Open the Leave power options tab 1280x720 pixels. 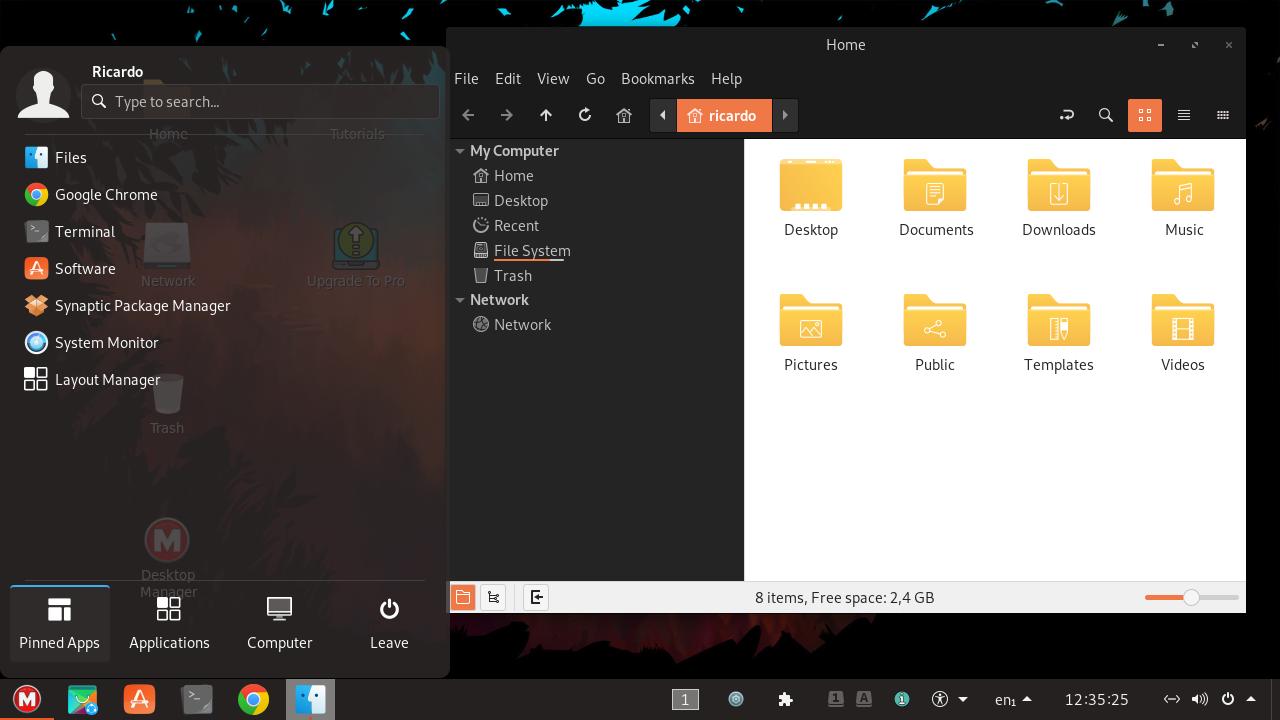tap(389, 623)
